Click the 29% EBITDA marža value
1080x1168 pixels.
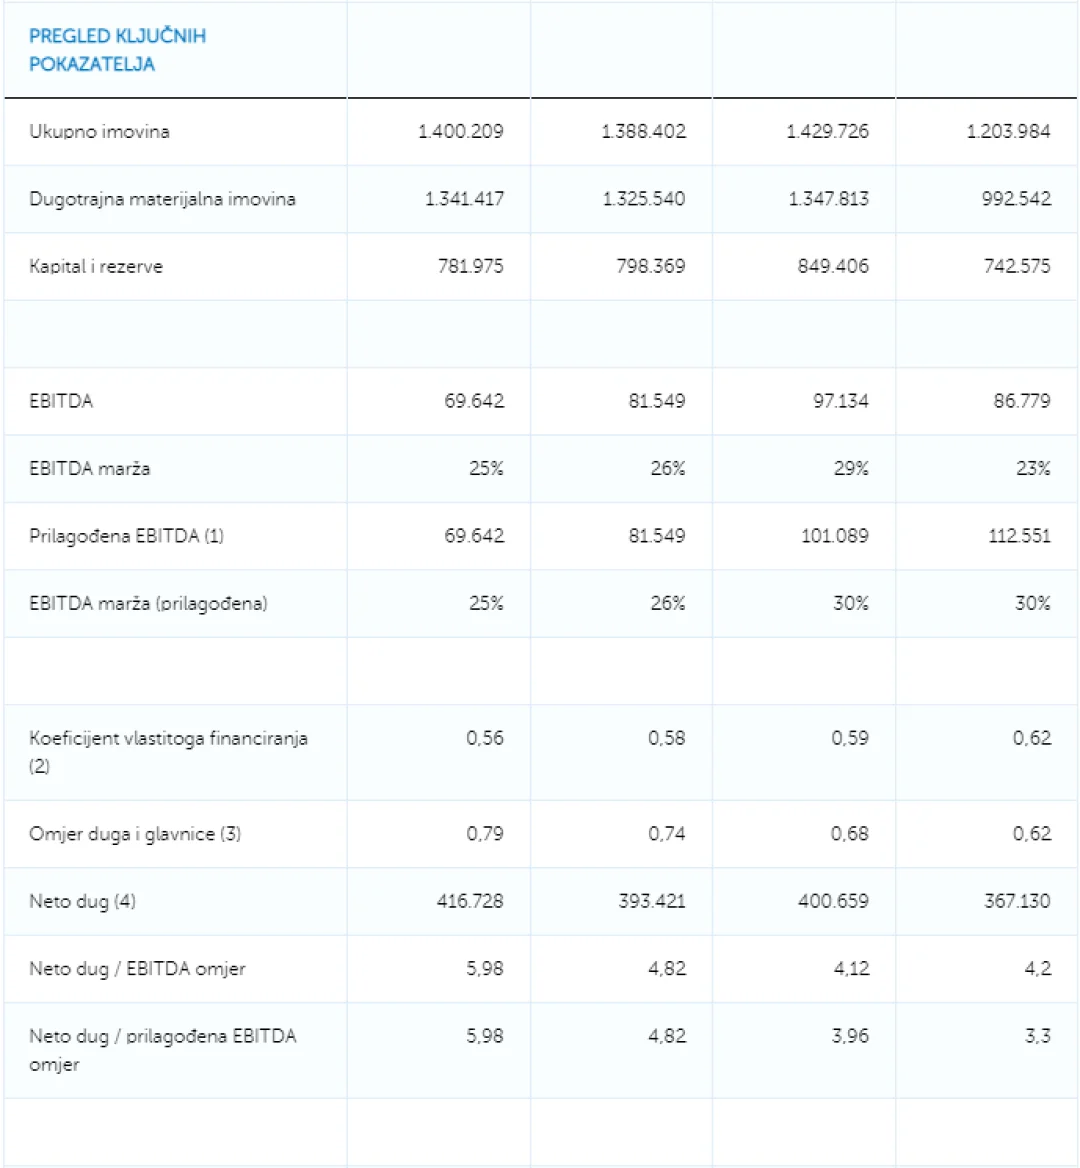851,469
